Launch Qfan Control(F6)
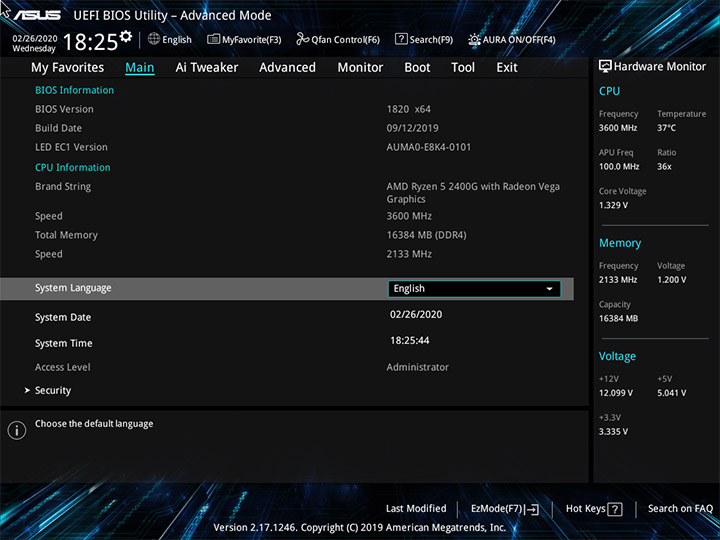Viewport: 720px width, 540px height. (338, 39)
